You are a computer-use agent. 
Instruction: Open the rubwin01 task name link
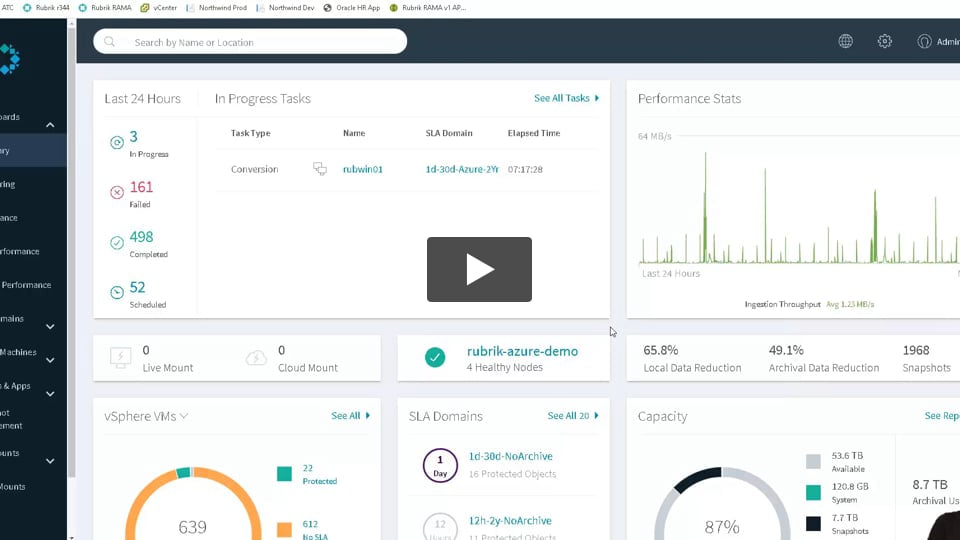click(x=362, y=169)
